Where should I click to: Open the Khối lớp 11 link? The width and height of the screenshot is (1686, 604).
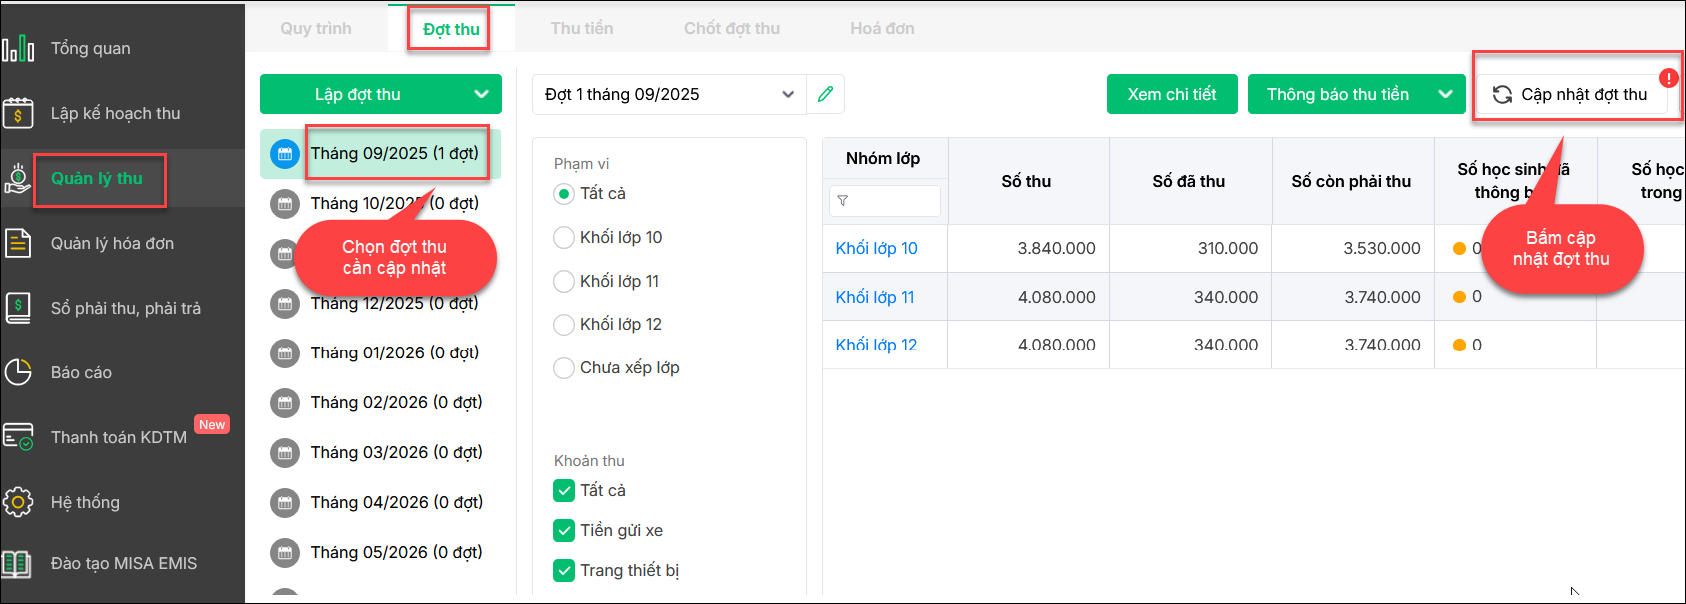click(875, 297)
